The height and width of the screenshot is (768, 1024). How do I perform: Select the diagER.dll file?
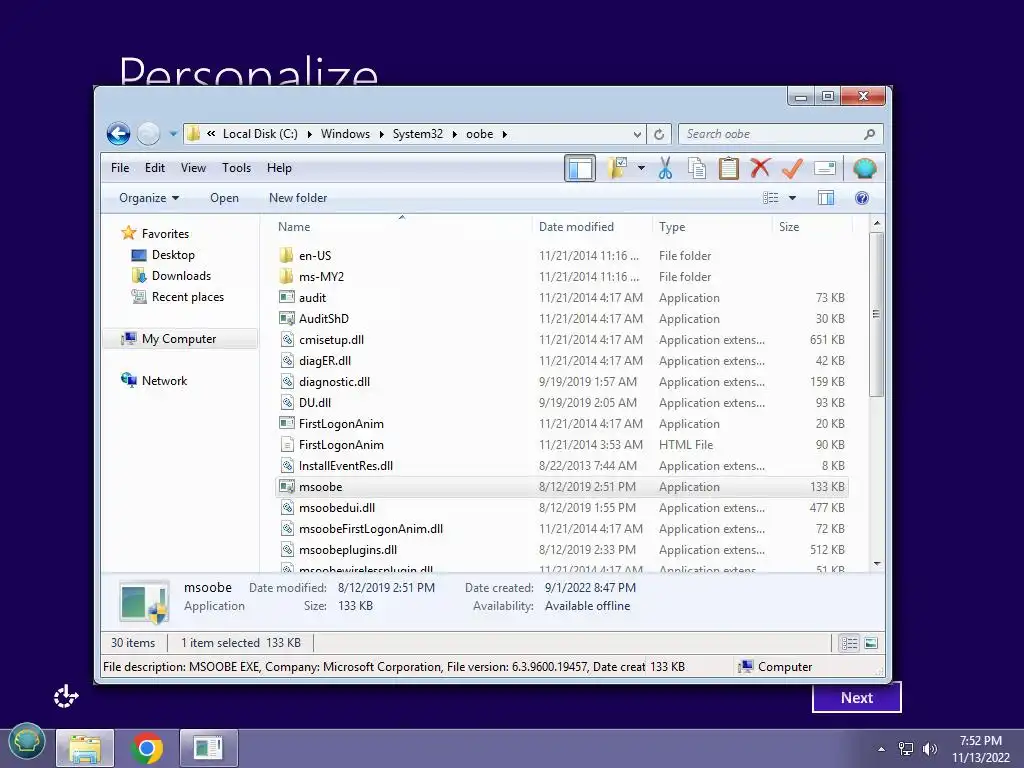coord(562,360)
